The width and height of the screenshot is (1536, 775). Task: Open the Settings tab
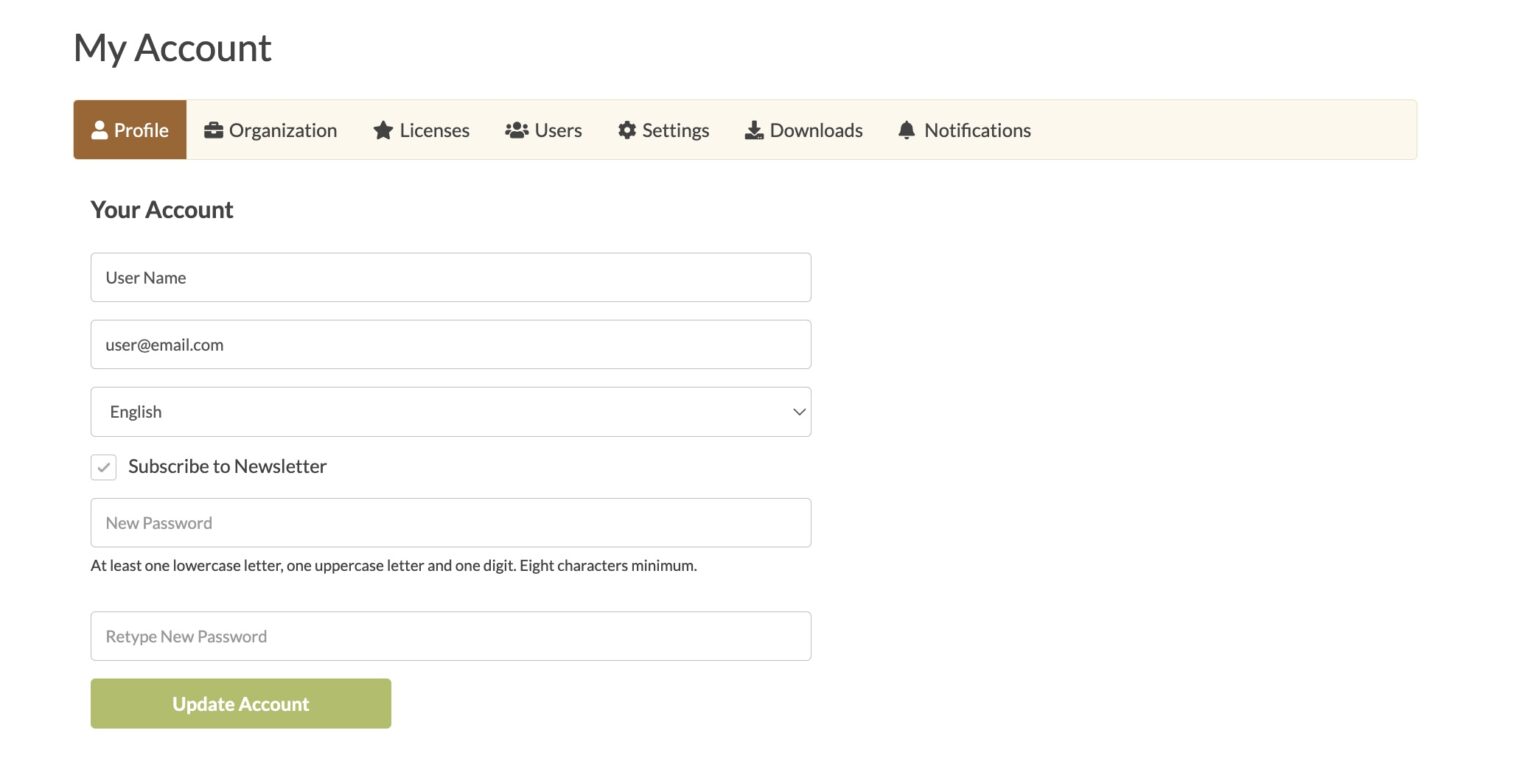coord(663,129)
